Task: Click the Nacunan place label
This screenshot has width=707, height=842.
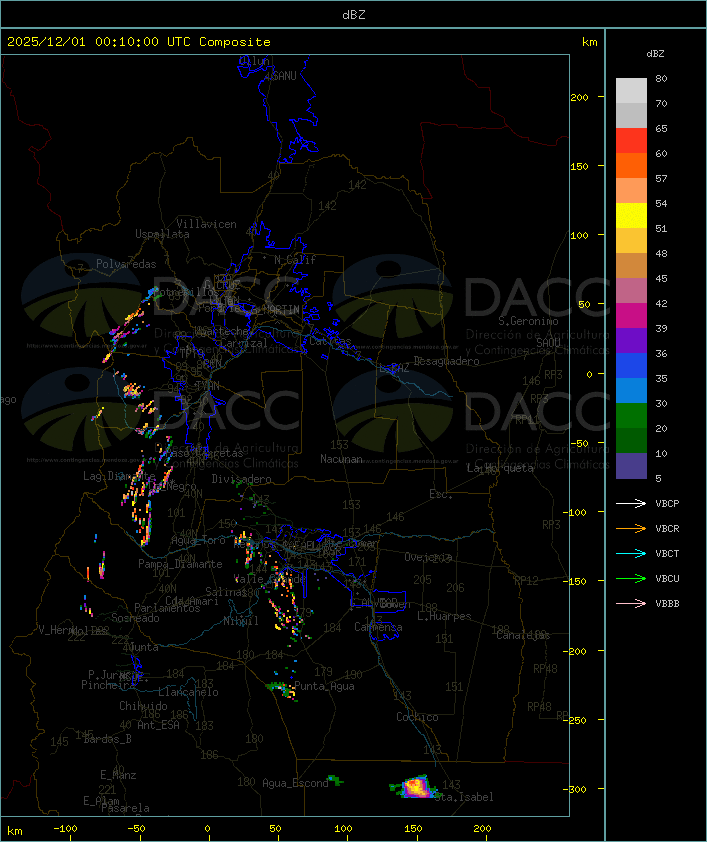Action: tap(341, 459)
